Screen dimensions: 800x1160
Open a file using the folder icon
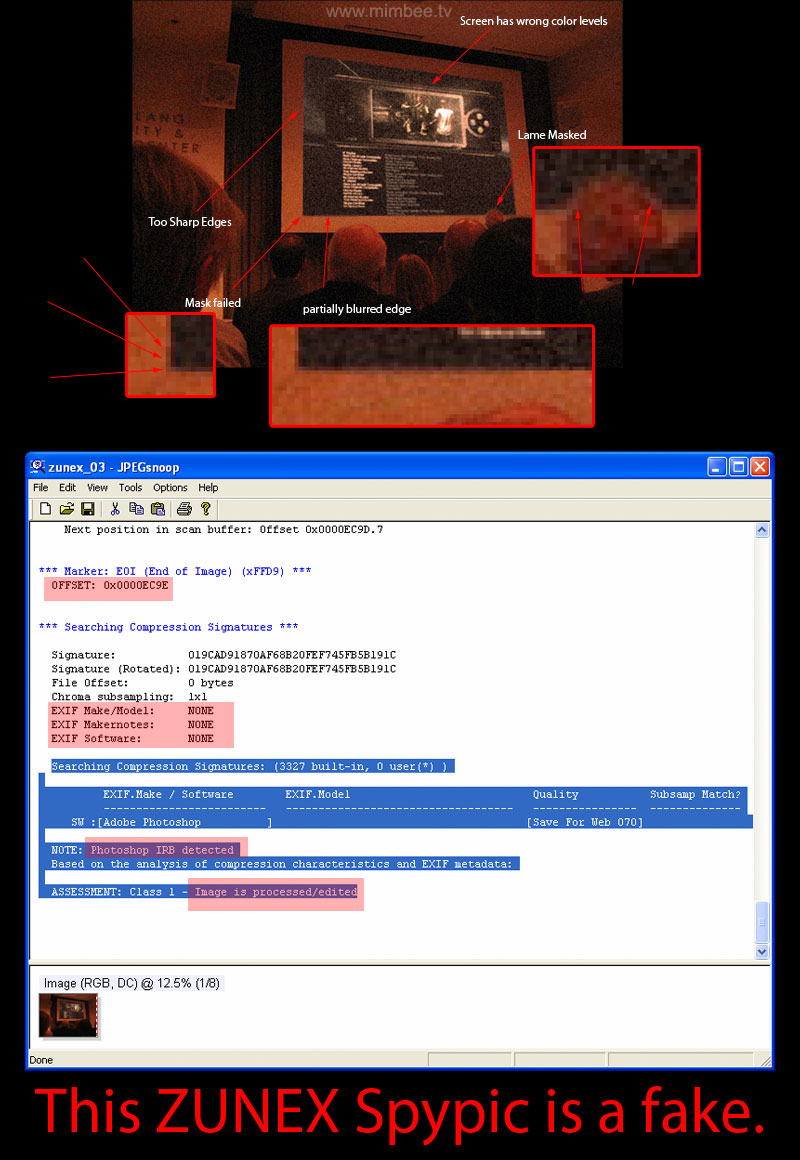[67, 509]
